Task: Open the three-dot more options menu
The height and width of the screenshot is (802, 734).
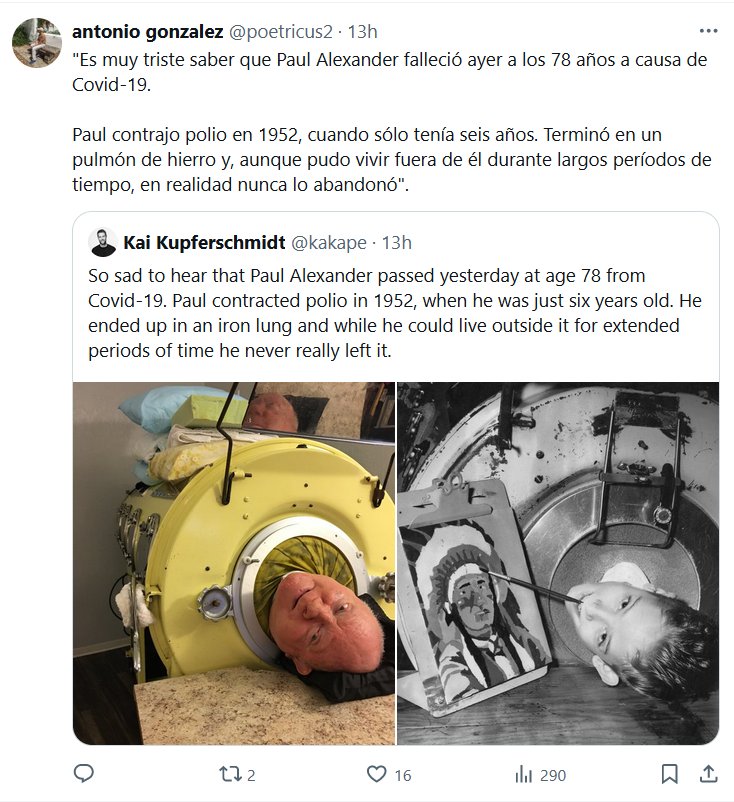Action: [x=708, y=32]
